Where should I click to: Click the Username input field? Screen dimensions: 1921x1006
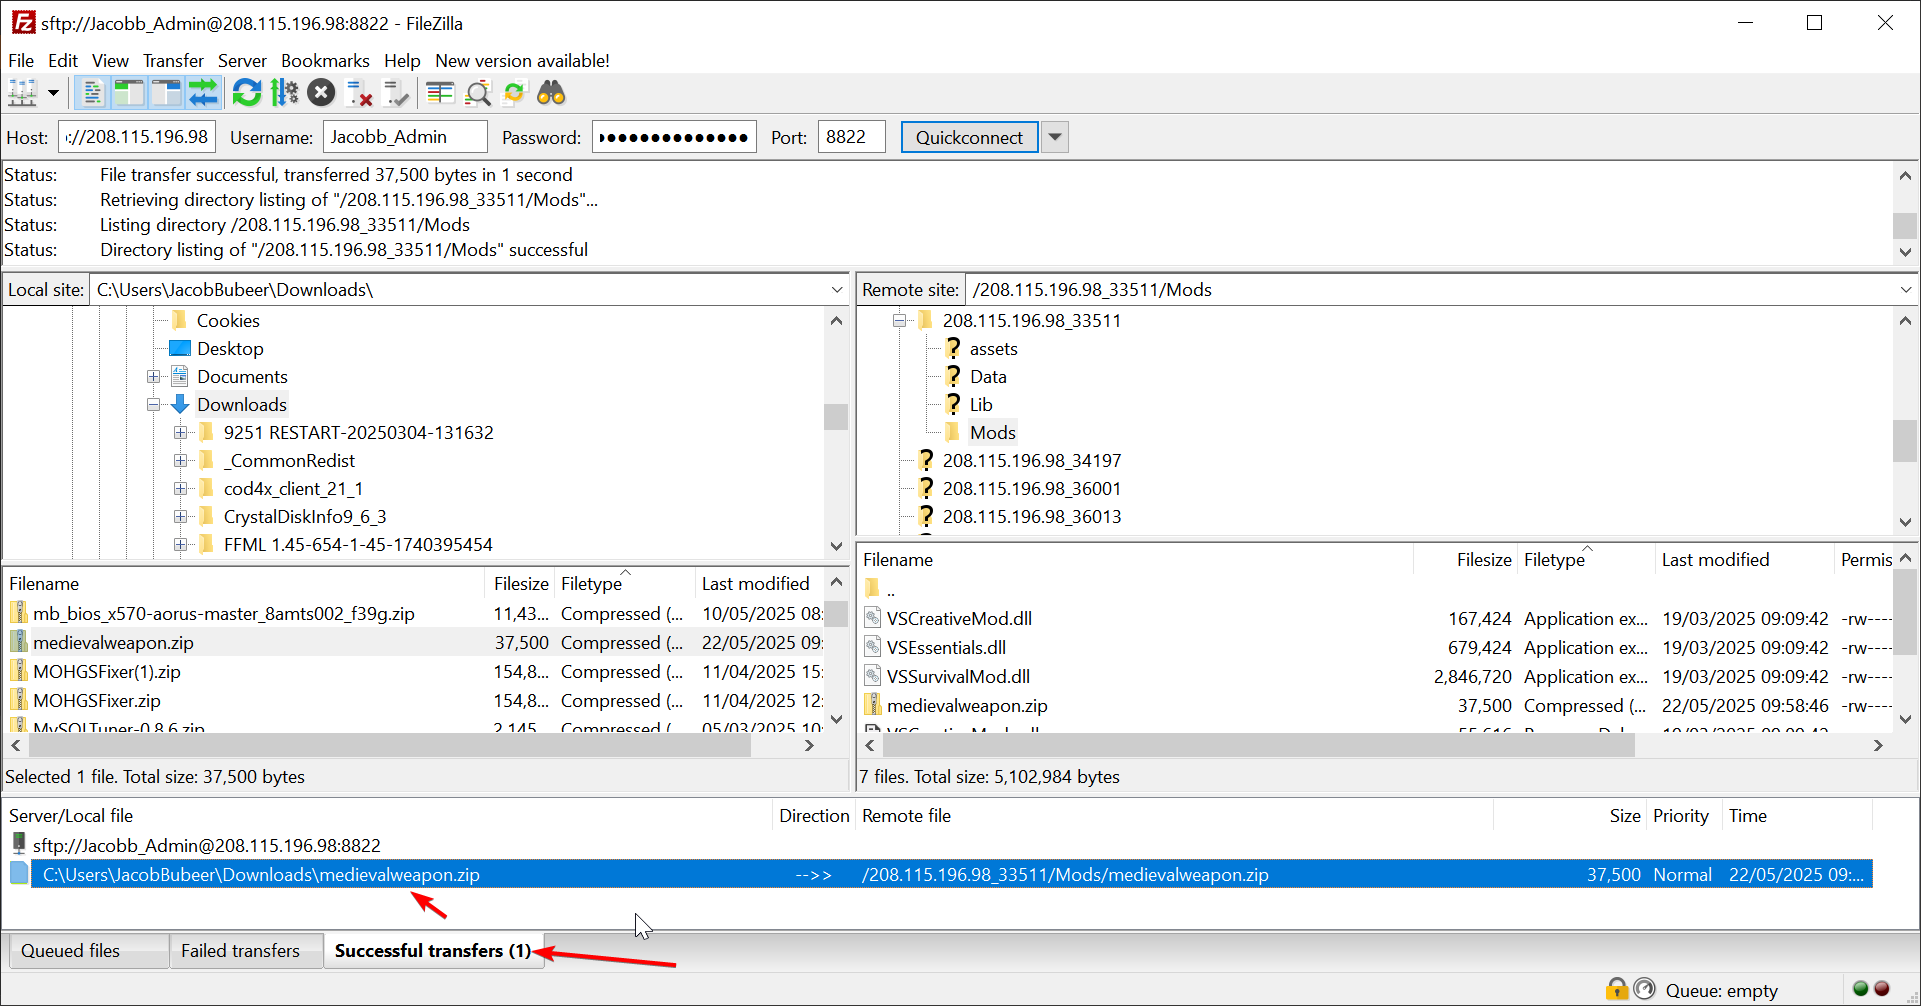click(x=404, y=137)
